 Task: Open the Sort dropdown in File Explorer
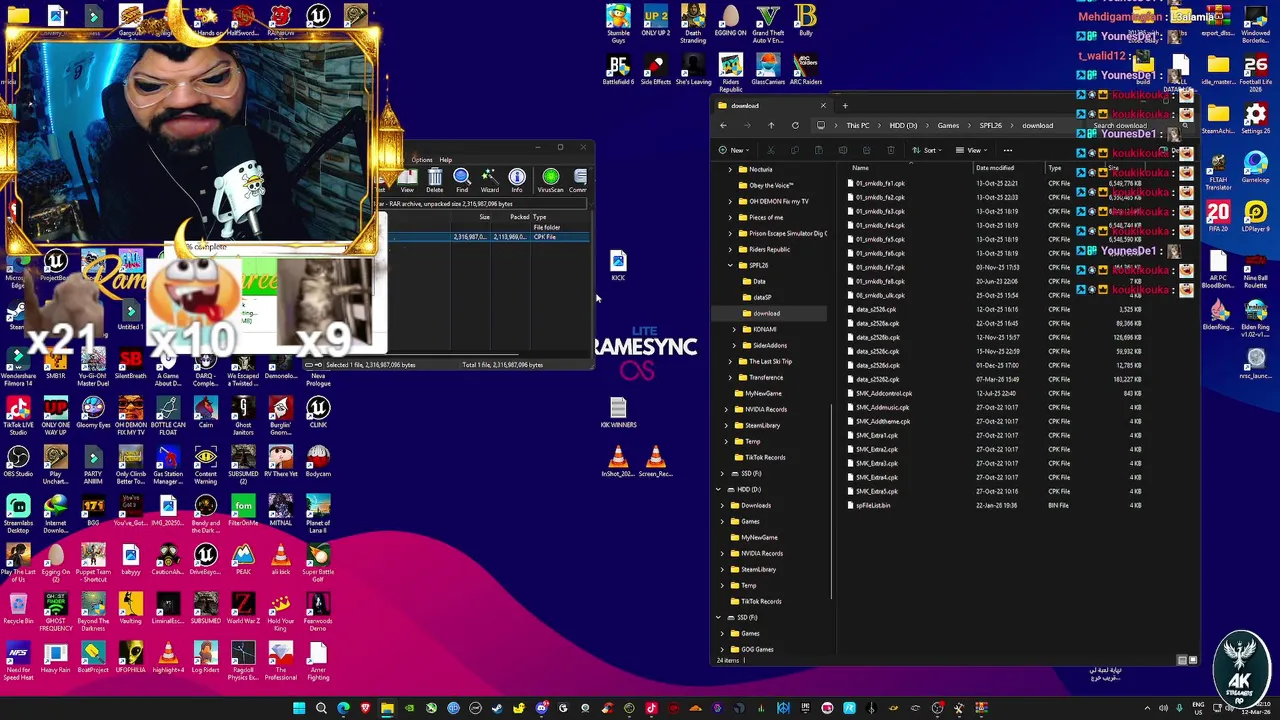point(929,151)
